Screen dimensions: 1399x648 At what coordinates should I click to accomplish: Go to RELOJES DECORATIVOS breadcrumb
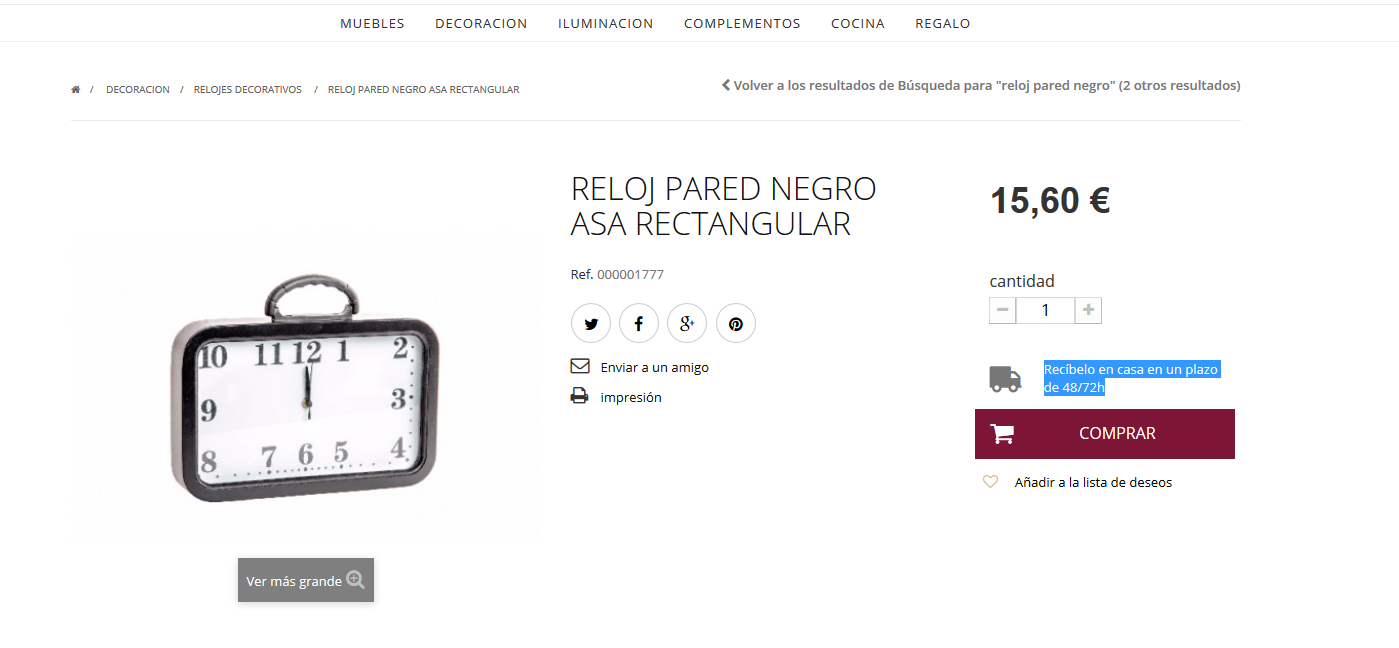click(x=248, y=89)
